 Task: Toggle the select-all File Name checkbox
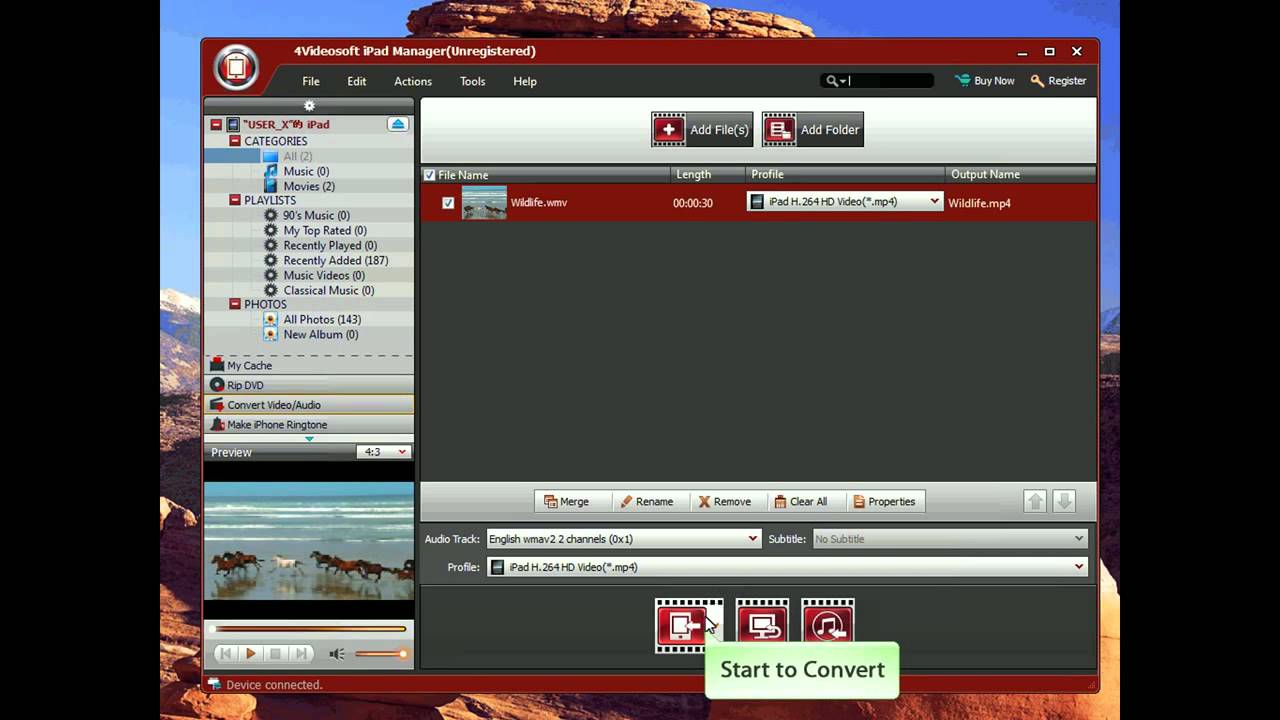[x=430, y=175]
